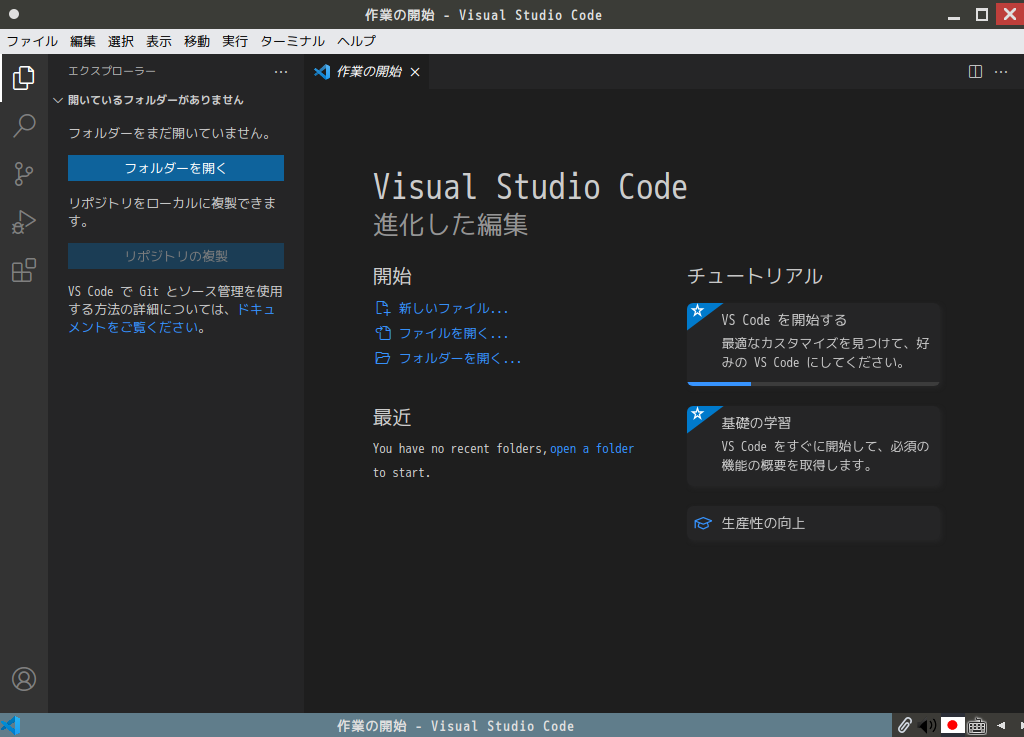The width and height of the screenshot is (1024, 737).
Task: Click the volume speaker icon in tray
Action: click(926, 725)
